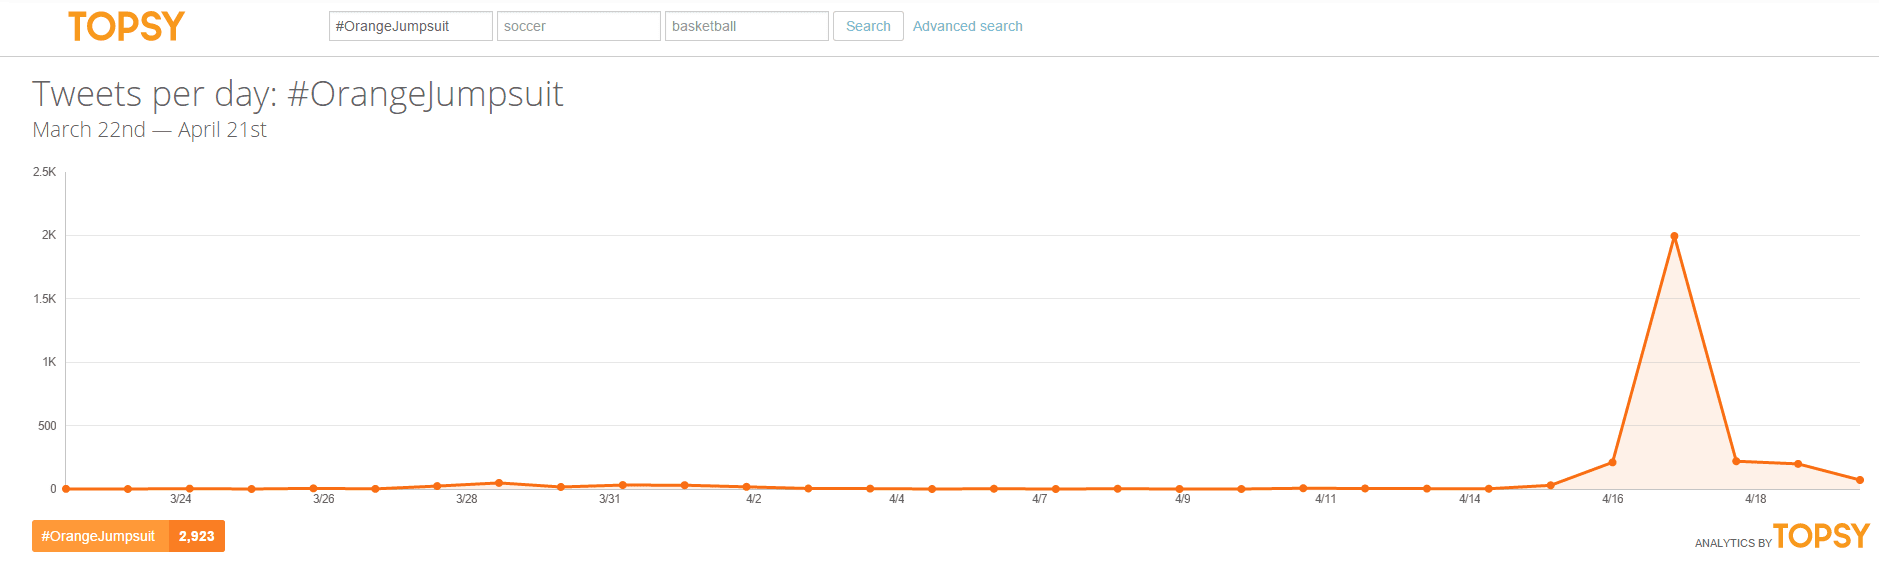Viewport: 1879px width, 569px height.
Task: Open the Advanced search link
Action: (967, 26)
